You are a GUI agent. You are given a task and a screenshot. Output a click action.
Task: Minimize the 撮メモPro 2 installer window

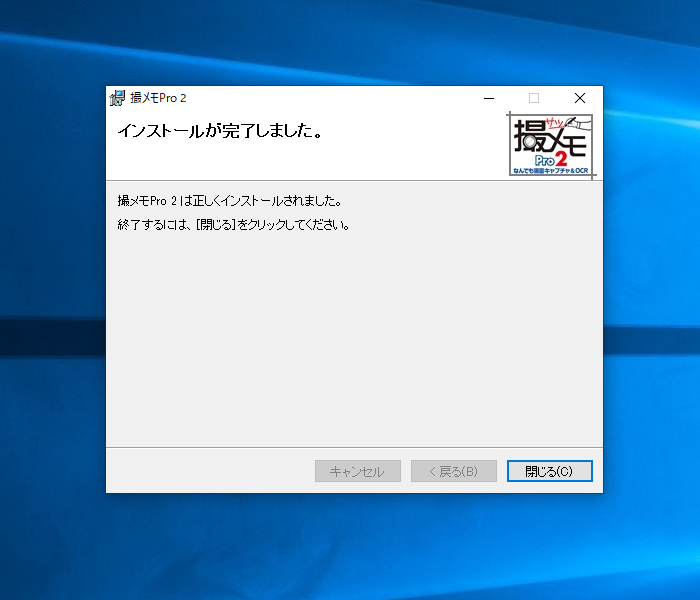pyautogui.click(x=489, y=98)
